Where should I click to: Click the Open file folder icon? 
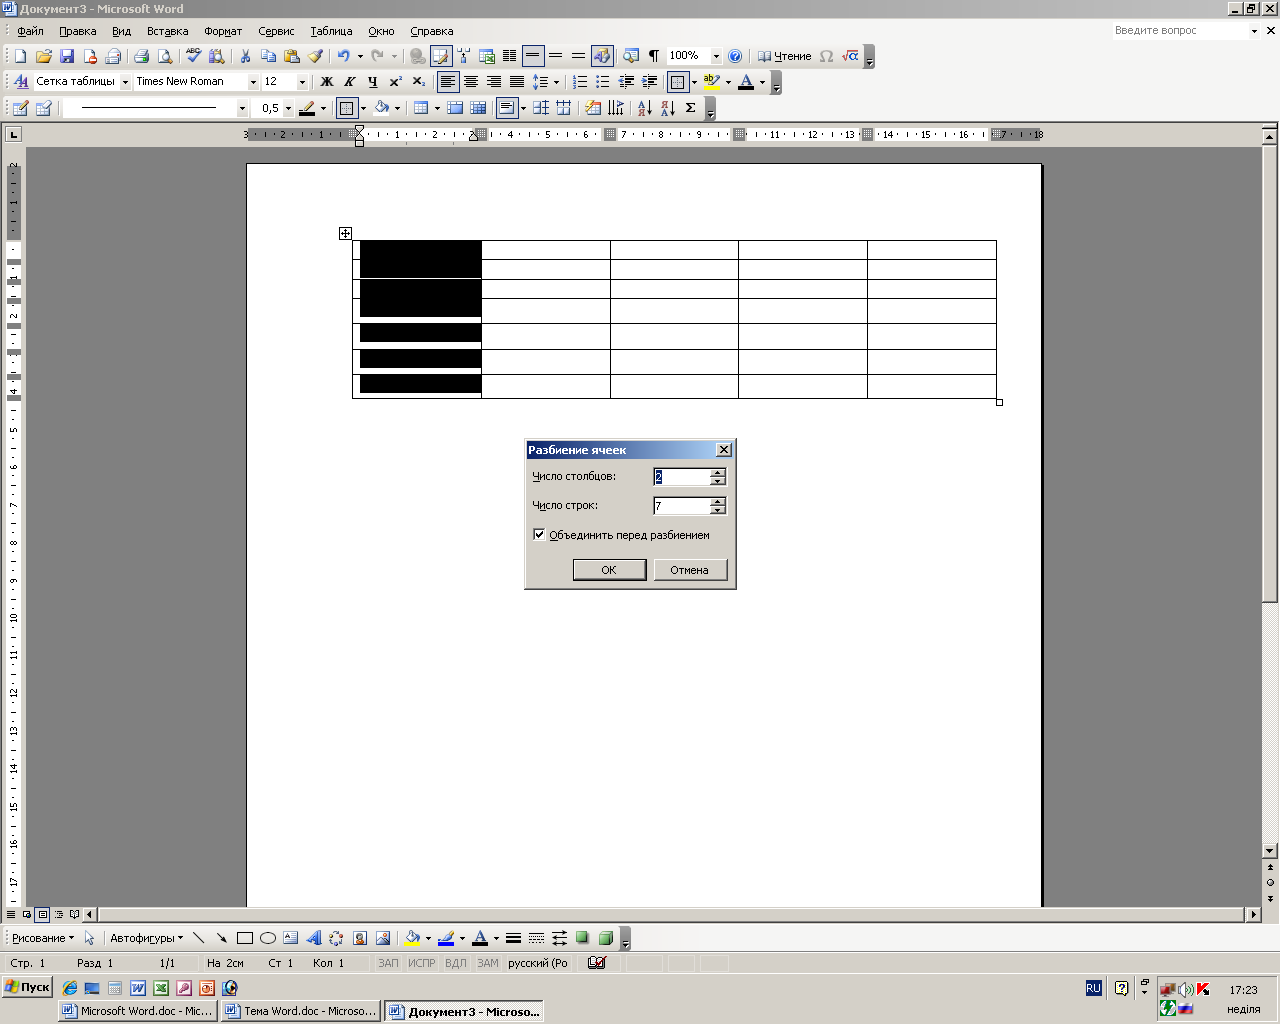click(43, 56)
